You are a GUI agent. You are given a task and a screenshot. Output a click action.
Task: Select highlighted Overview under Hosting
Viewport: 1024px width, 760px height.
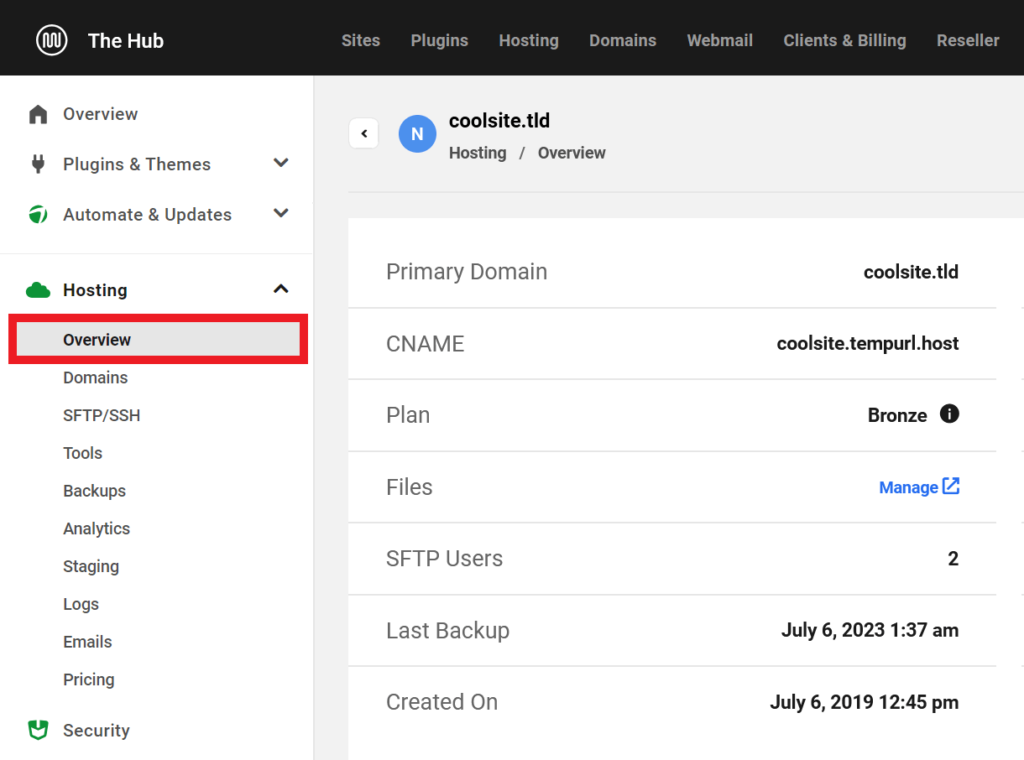[158, 340]
